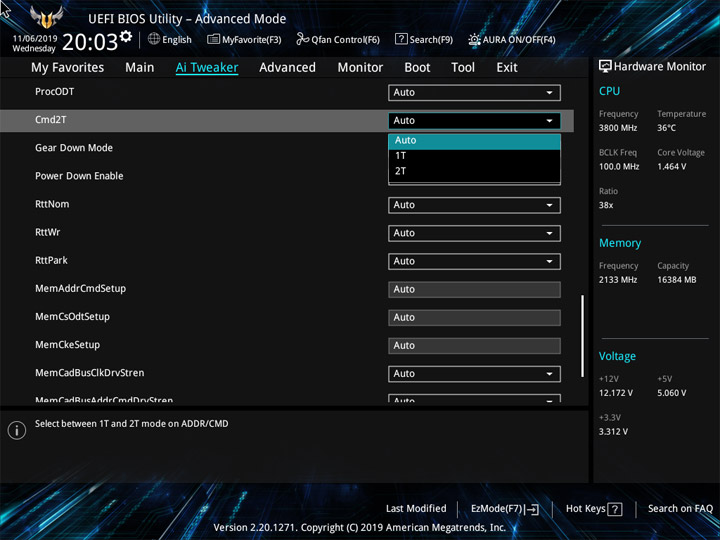Open the RttWr dropdown
The width and height of the screenshot is (720, 540).
point(474,233)
